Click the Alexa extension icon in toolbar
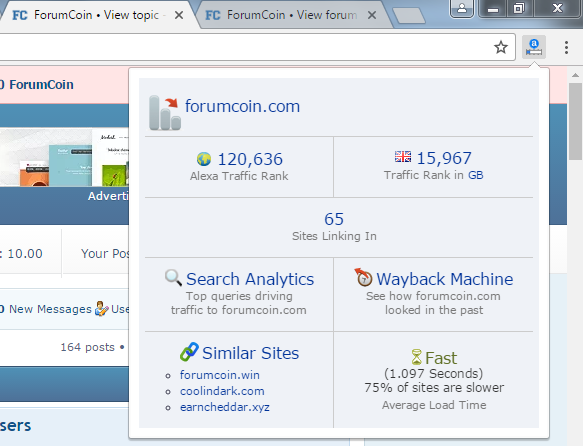 (534, 47)
